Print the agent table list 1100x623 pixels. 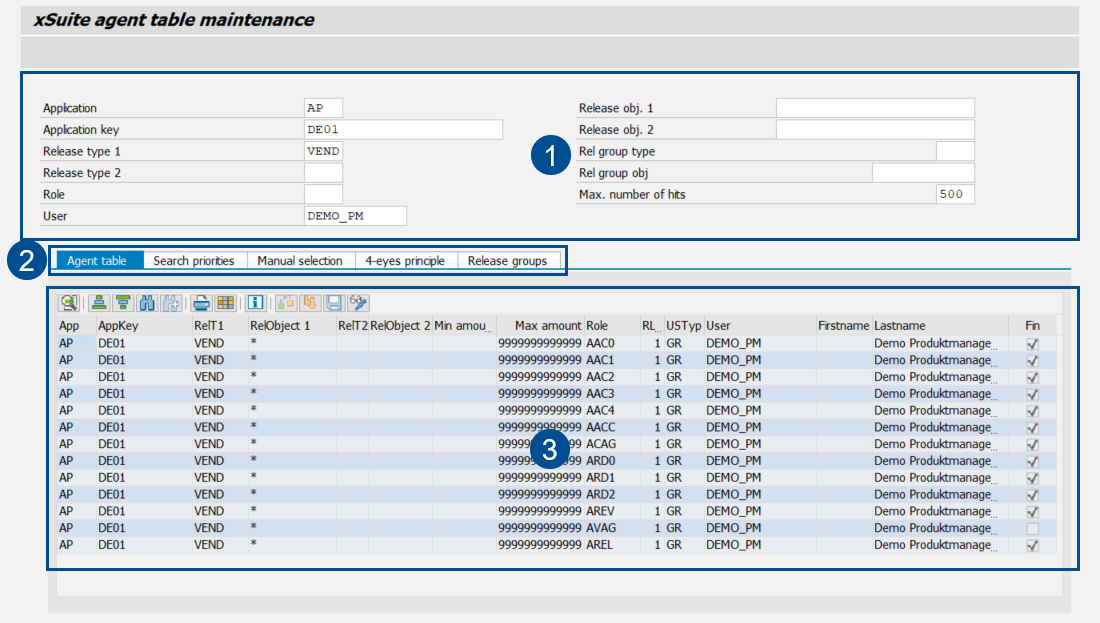point(201,302)
